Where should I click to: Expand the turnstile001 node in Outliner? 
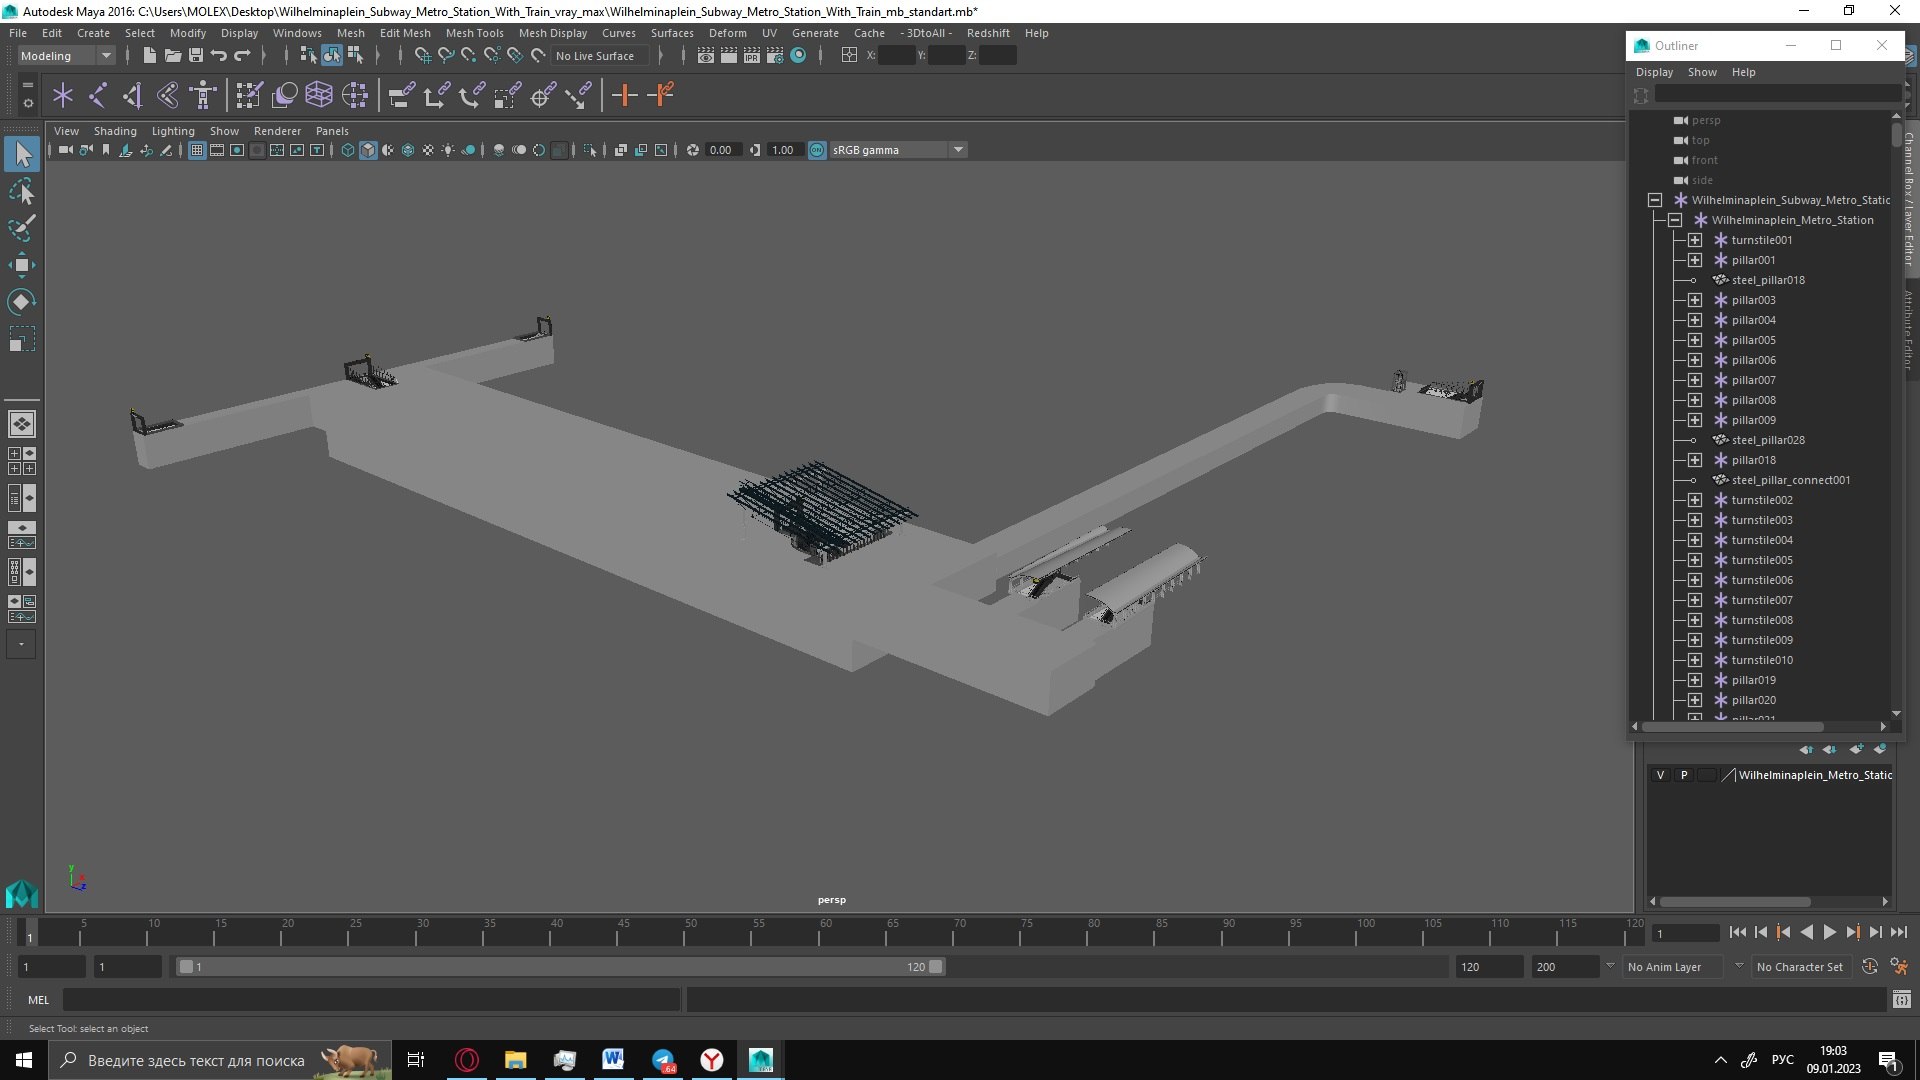[x=1695, y=240]
